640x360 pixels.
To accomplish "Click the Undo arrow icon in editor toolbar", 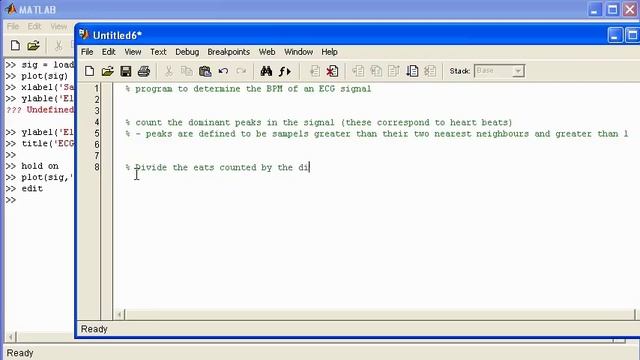I will pos(223,71).
